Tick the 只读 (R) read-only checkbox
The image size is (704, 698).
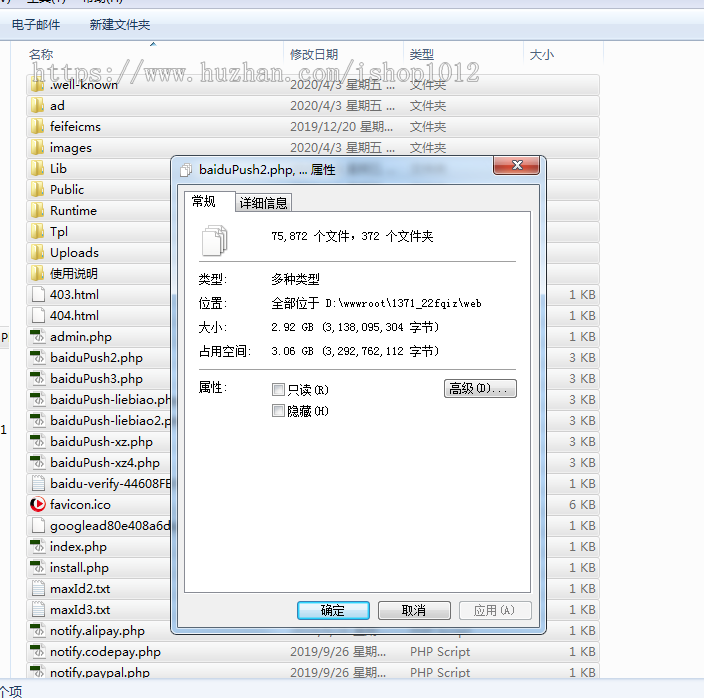coord(278,389)
